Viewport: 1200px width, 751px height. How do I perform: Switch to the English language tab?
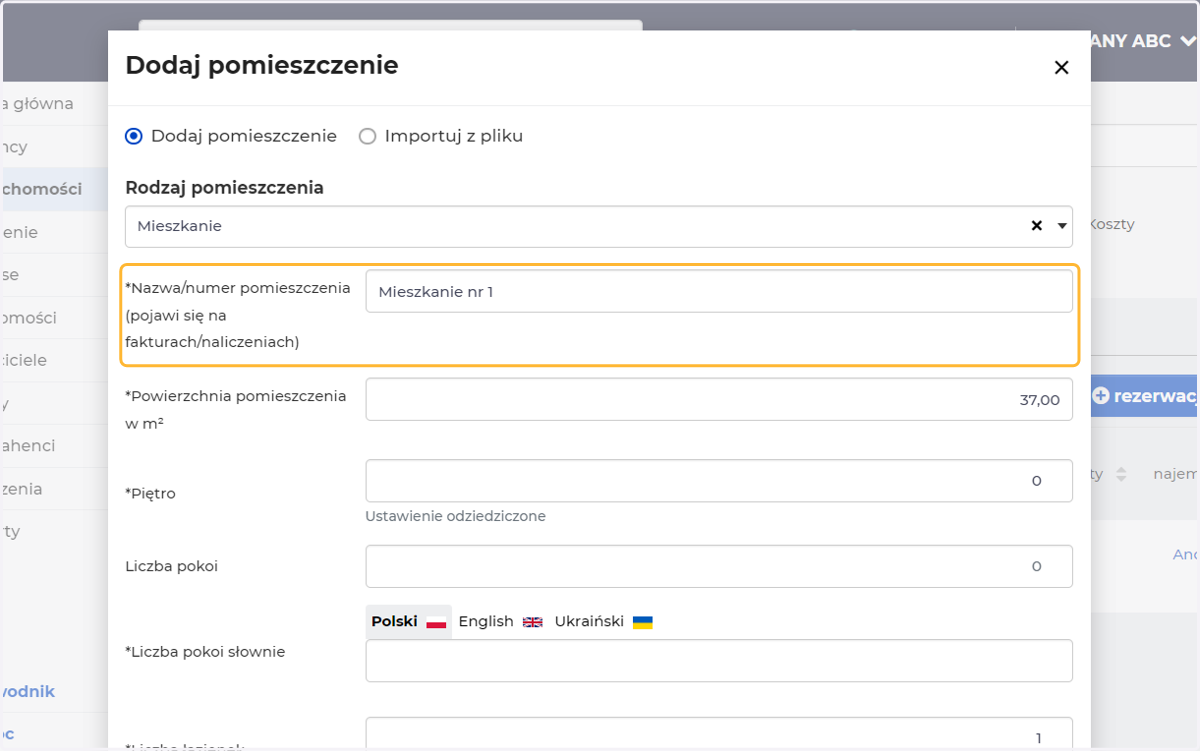tap(500, 621)
